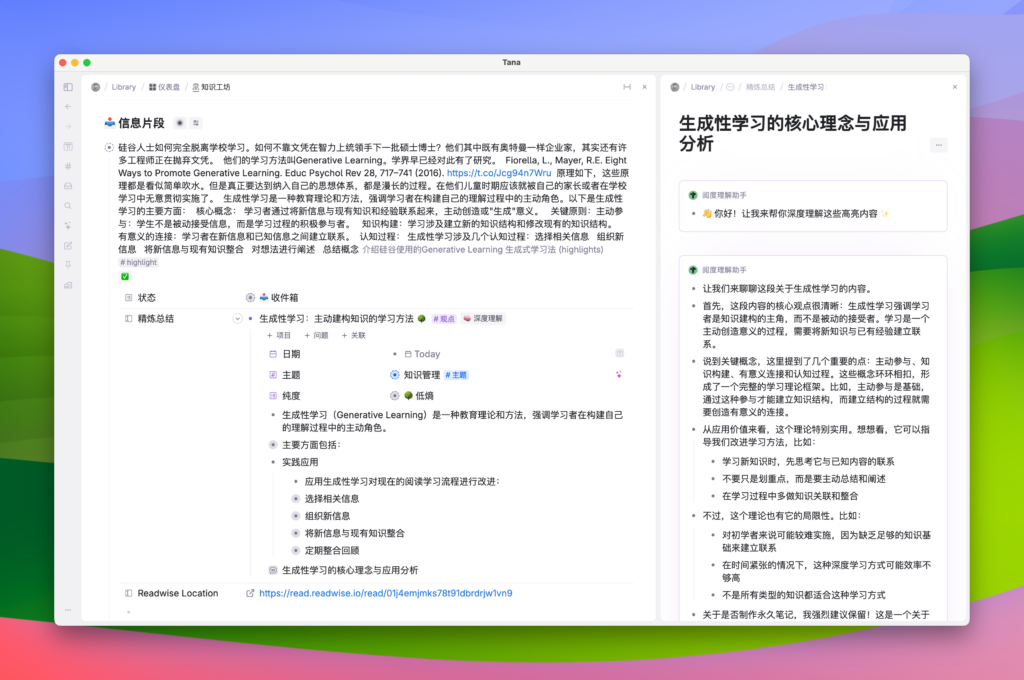Click the chat icon before 生成性学习的核心理念与应用分析
The width and height of the screenshot is (1024, 680).
(273, 570)
